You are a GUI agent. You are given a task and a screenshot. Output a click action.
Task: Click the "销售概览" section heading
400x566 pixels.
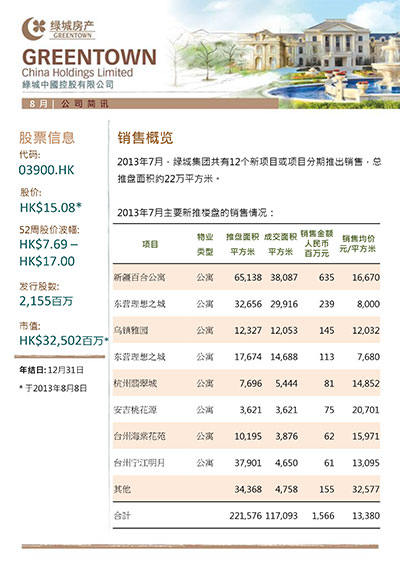point(145,138)
